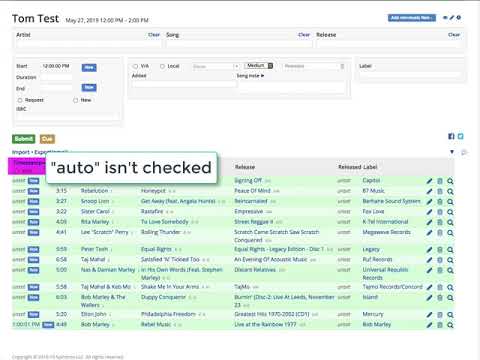
Task: Click magnifier icon in Sister Carol row
Action: 450,212
